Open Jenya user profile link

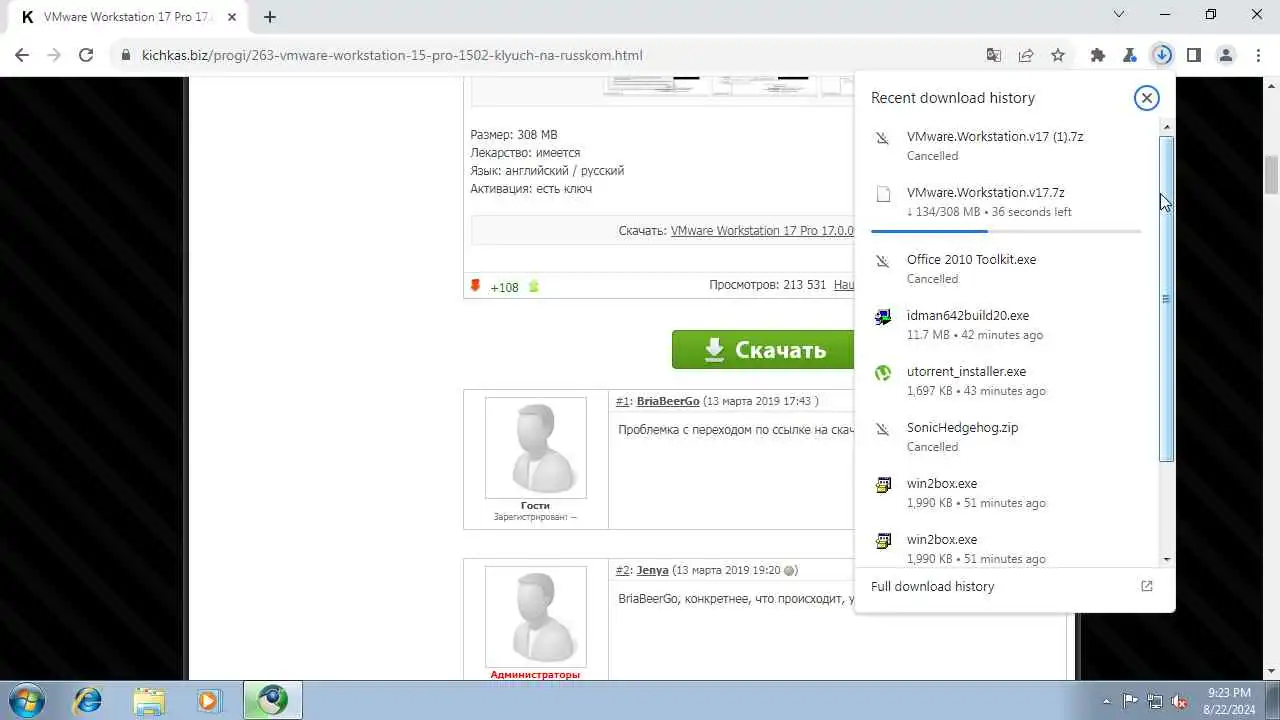[x=653, y=570]
